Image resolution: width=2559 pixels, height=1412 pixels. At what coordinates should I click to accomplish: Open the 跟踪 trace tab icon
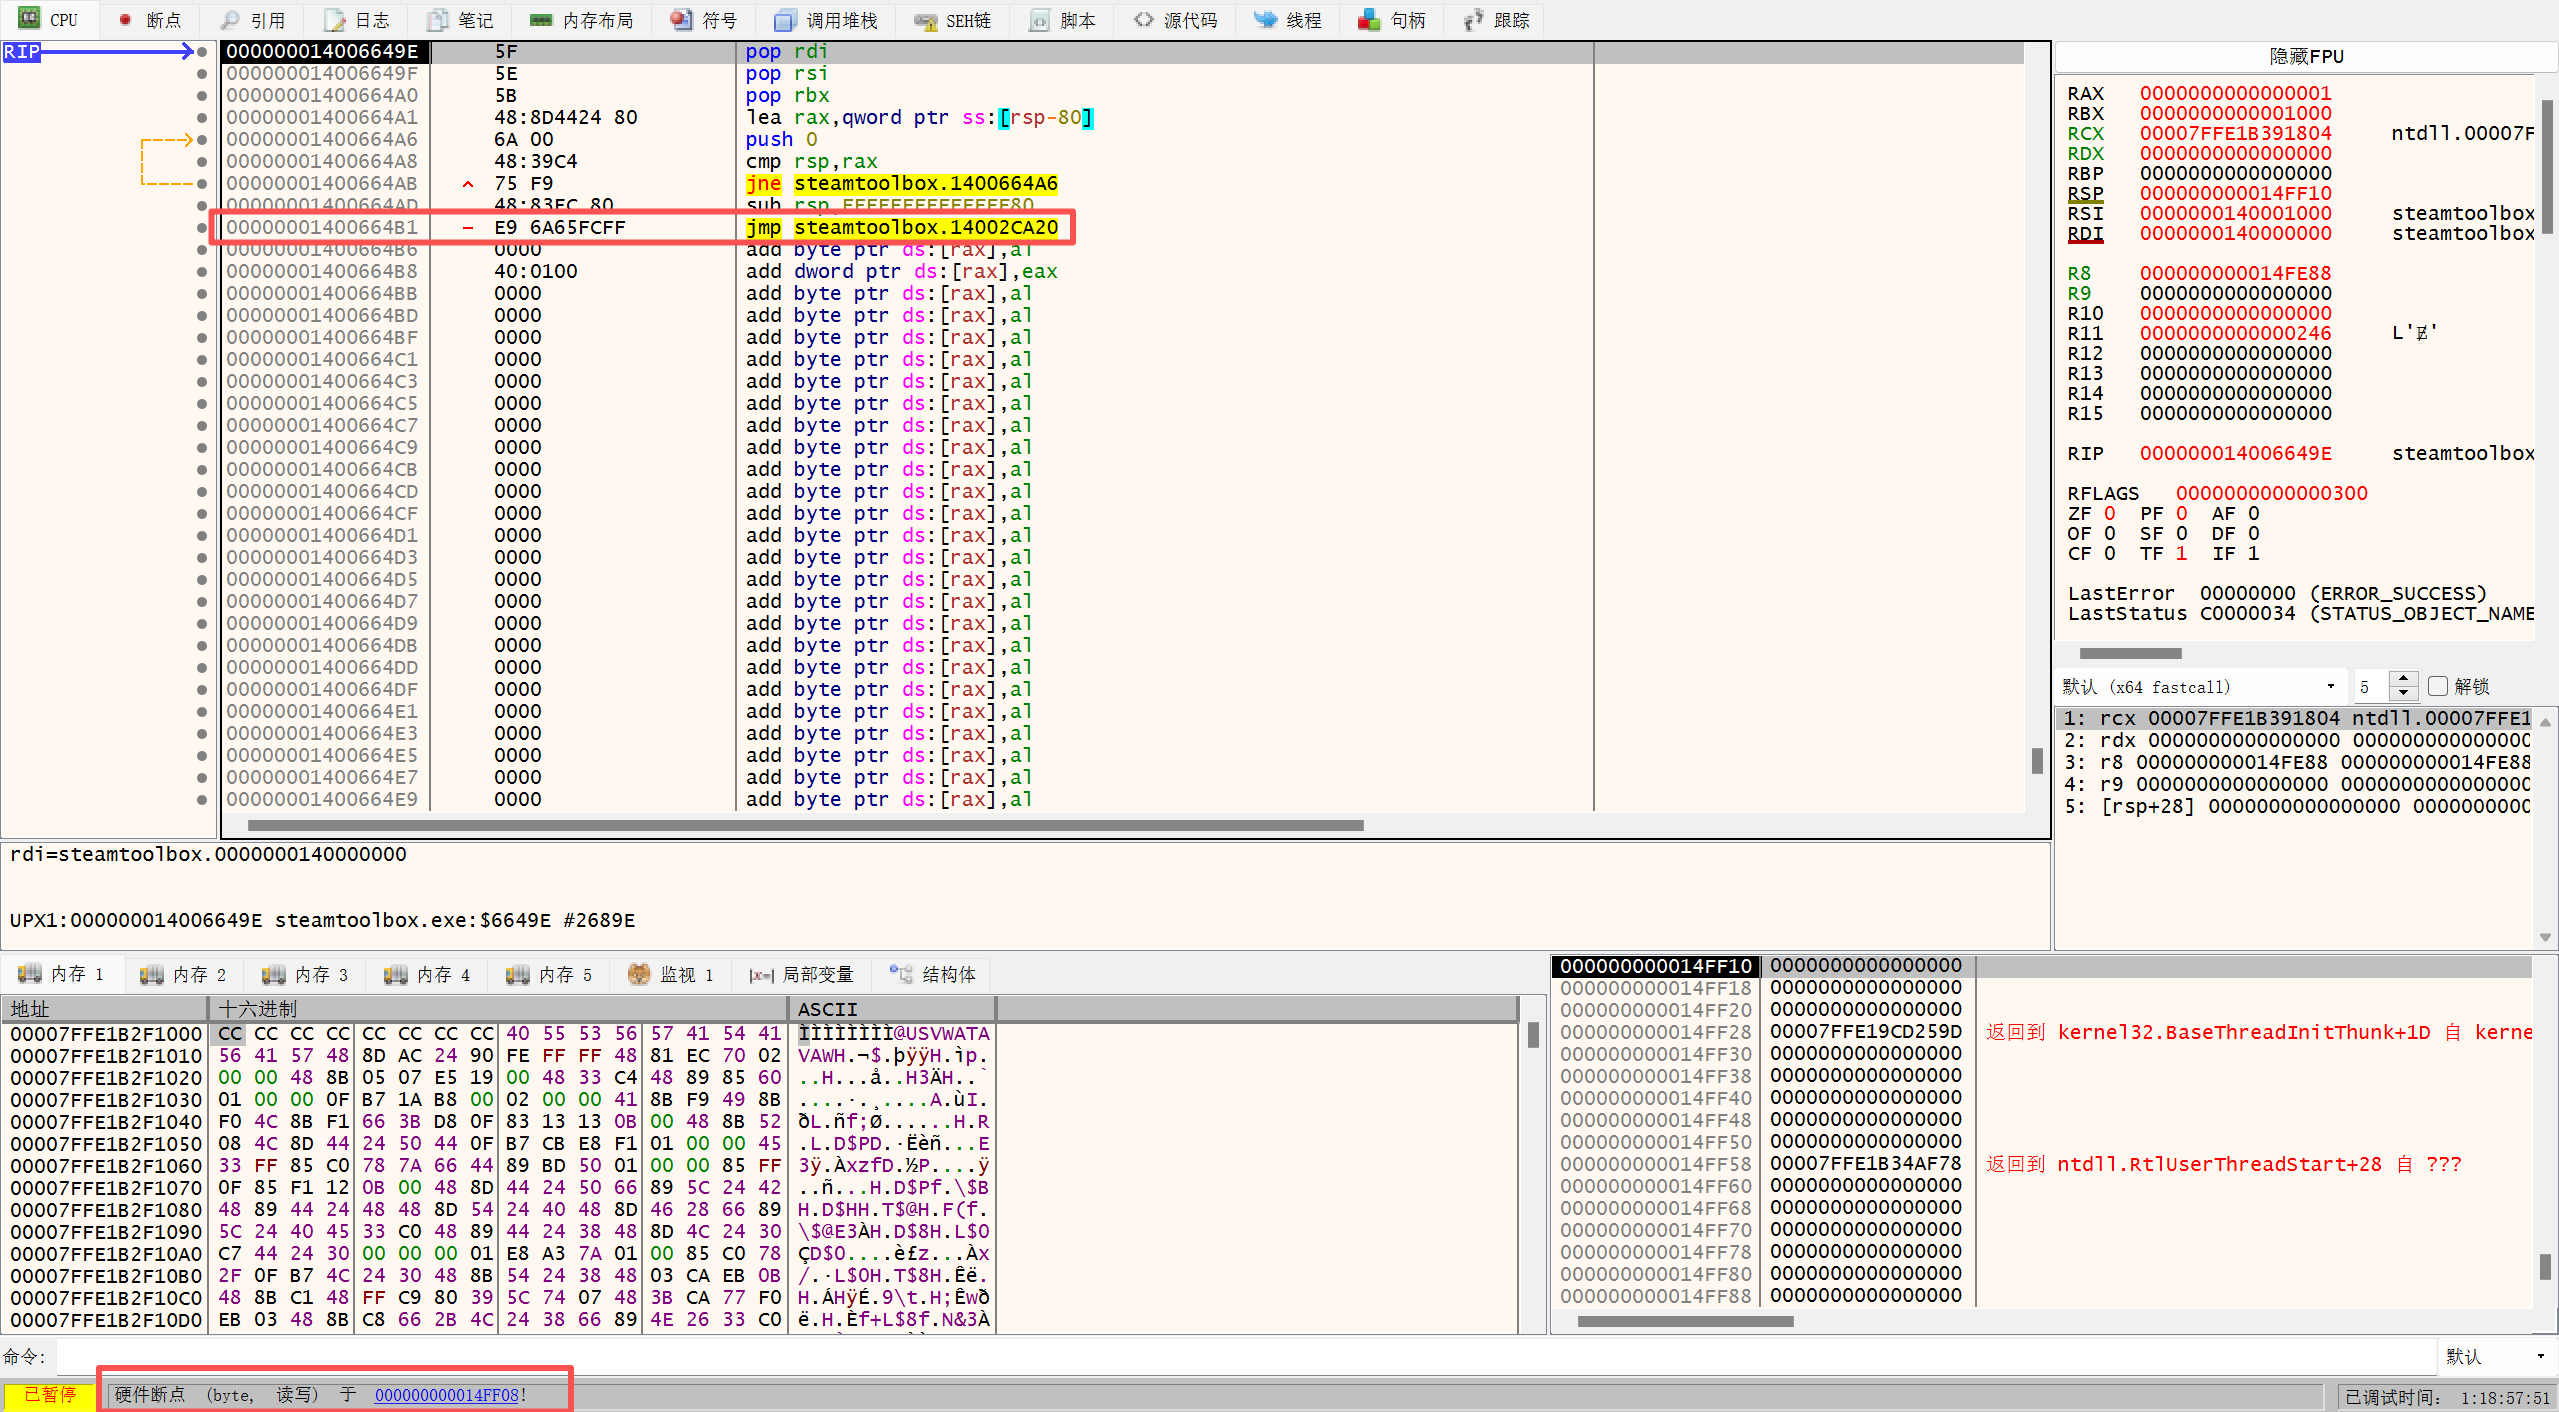point(1473,20)
